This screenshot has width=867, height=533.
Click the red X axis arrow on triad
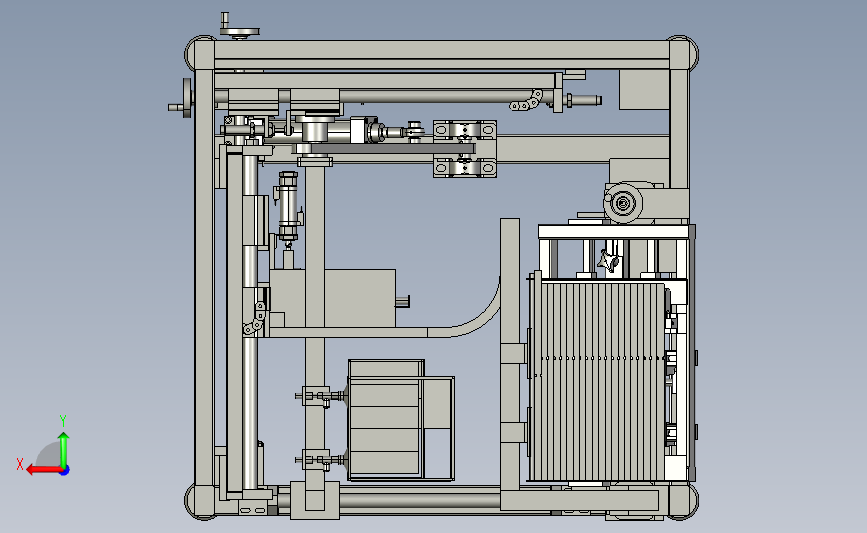pos(43,470)
